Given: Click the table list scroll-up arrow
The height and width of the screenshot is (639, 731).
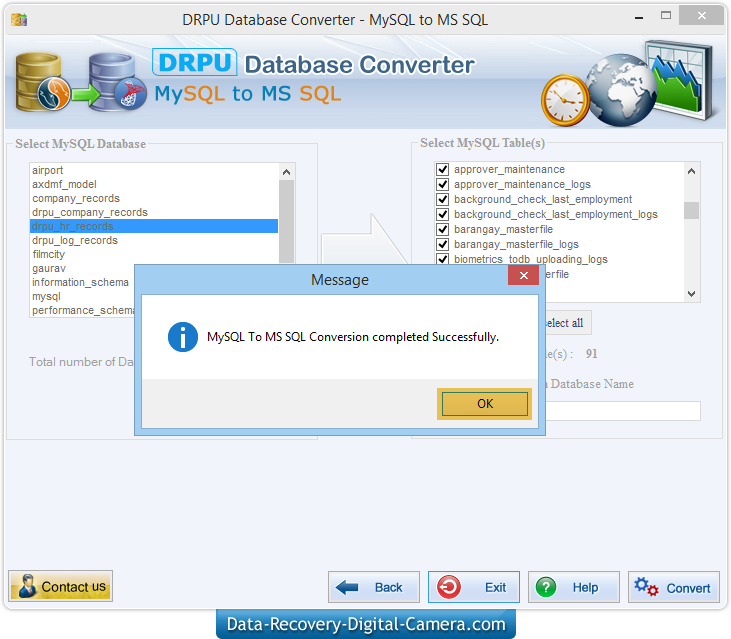Looking at the screenshot, I should coord(692,171).
